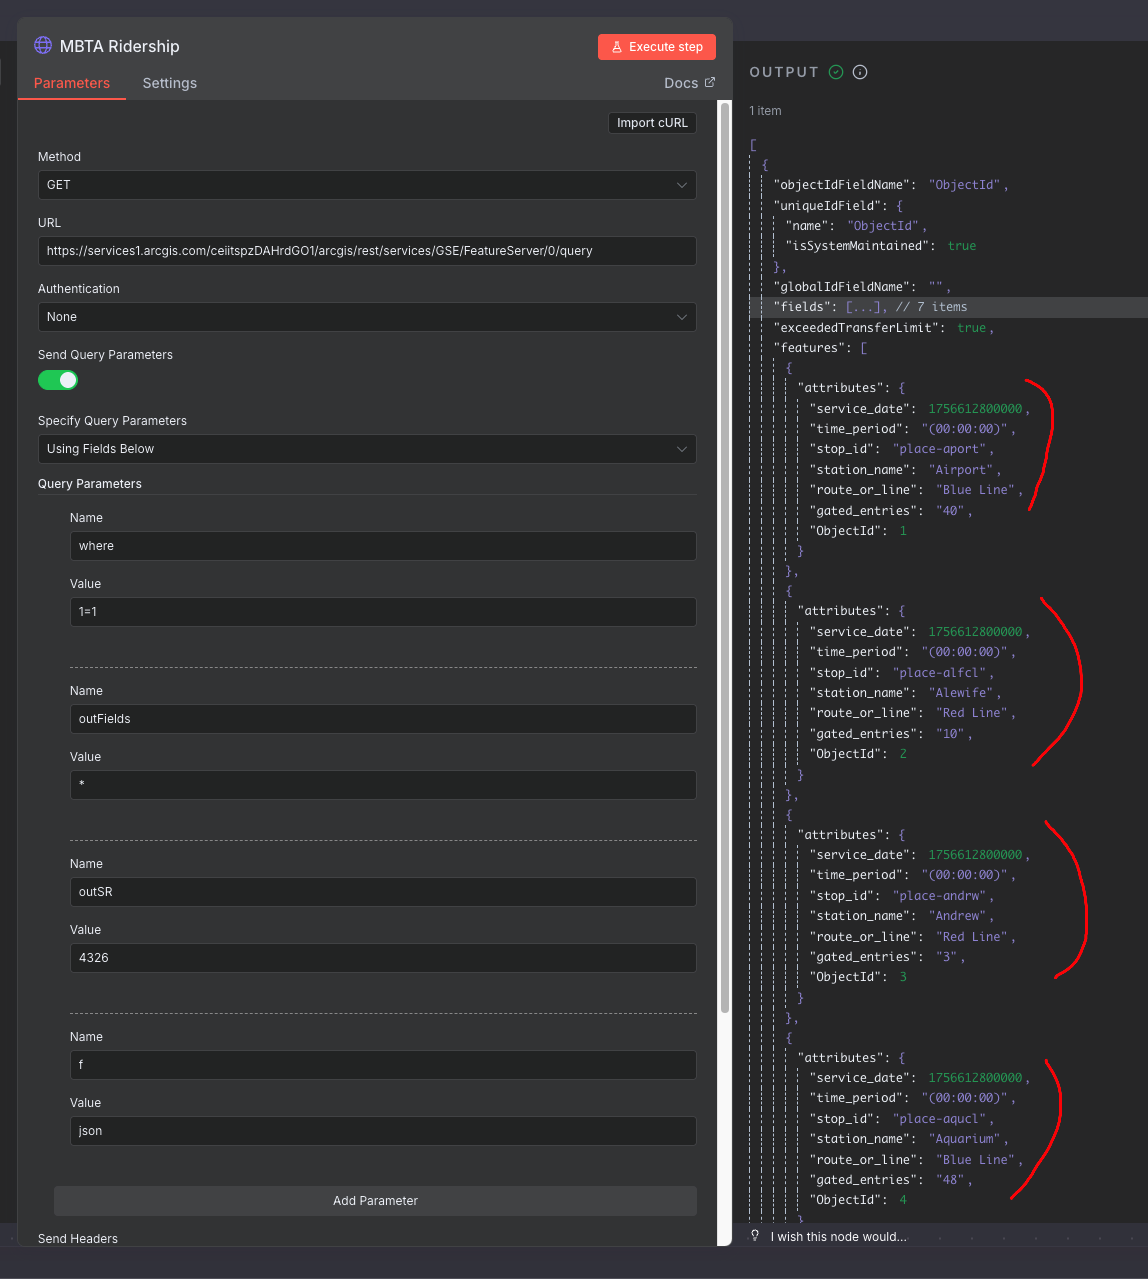Viewport: 1148px width, 1279px height.
Task: Click the MBTA Ridership globe icon
Action: click(x=43, y=46)
